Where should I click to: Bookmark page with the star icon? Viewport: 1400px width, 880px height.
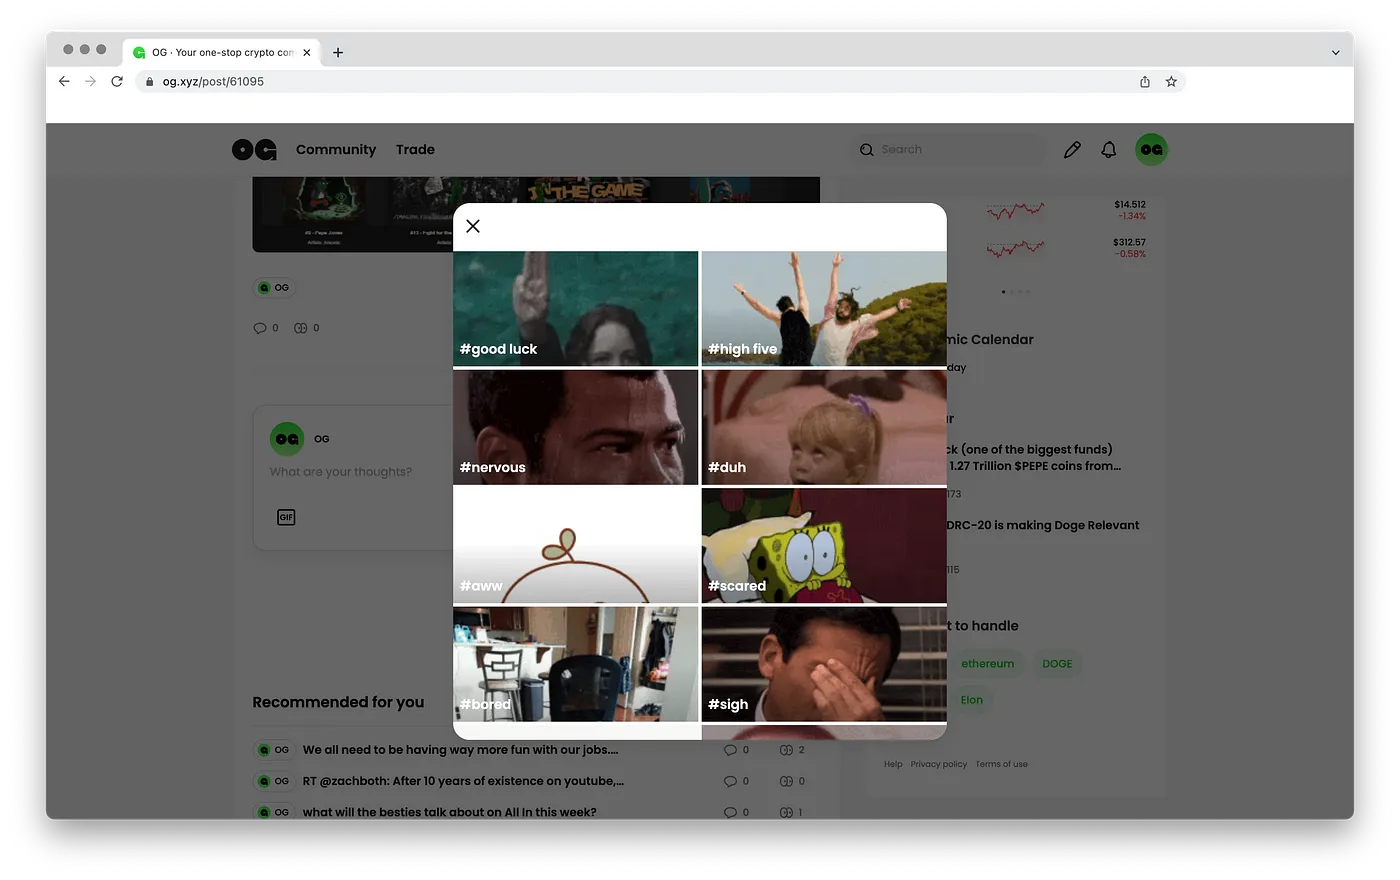coord(1171,82)
